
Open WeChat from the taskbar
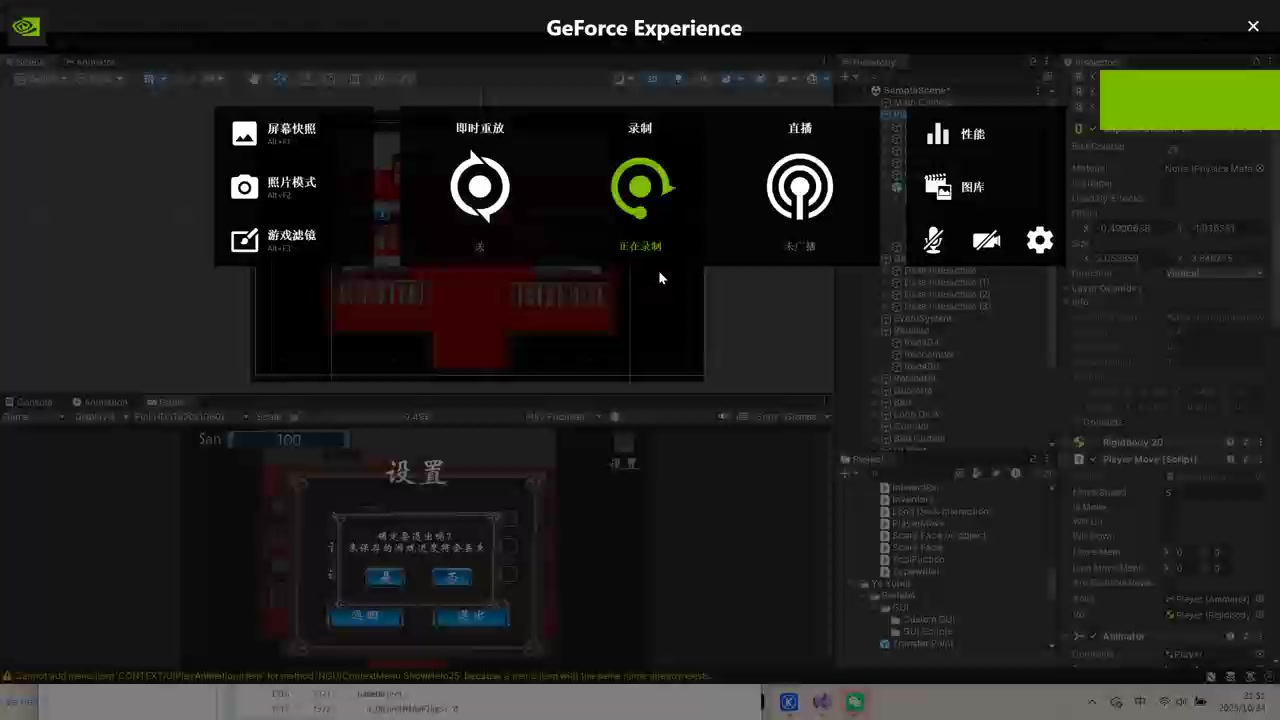[x=855, y=702]
